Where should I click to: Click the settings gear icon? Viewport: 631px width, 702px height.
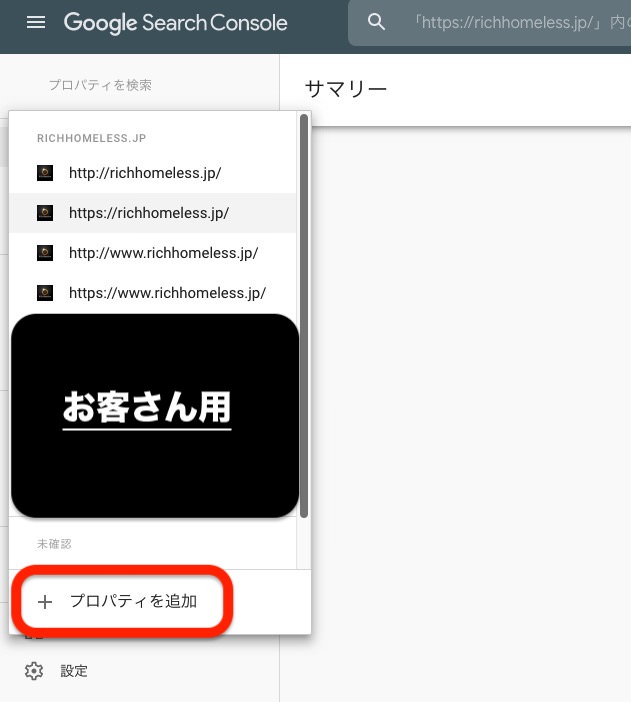pyautogui.click(x=34, y=671)
